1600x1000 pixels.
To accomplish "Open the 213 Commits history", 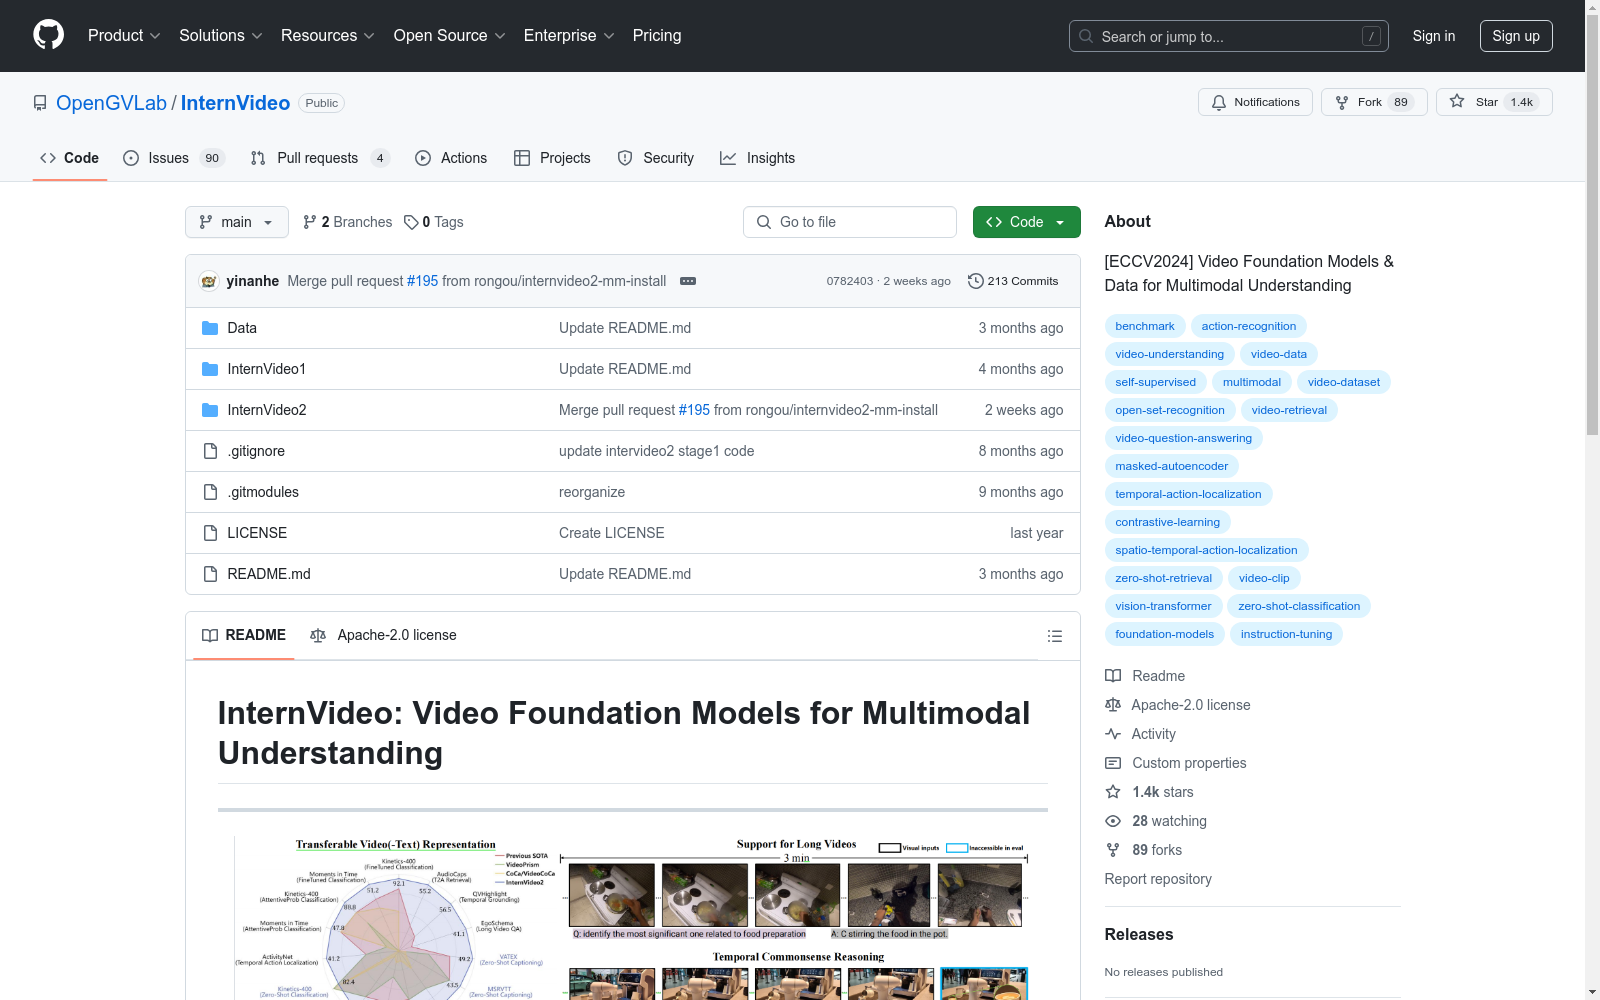I will pos(1013,281).
